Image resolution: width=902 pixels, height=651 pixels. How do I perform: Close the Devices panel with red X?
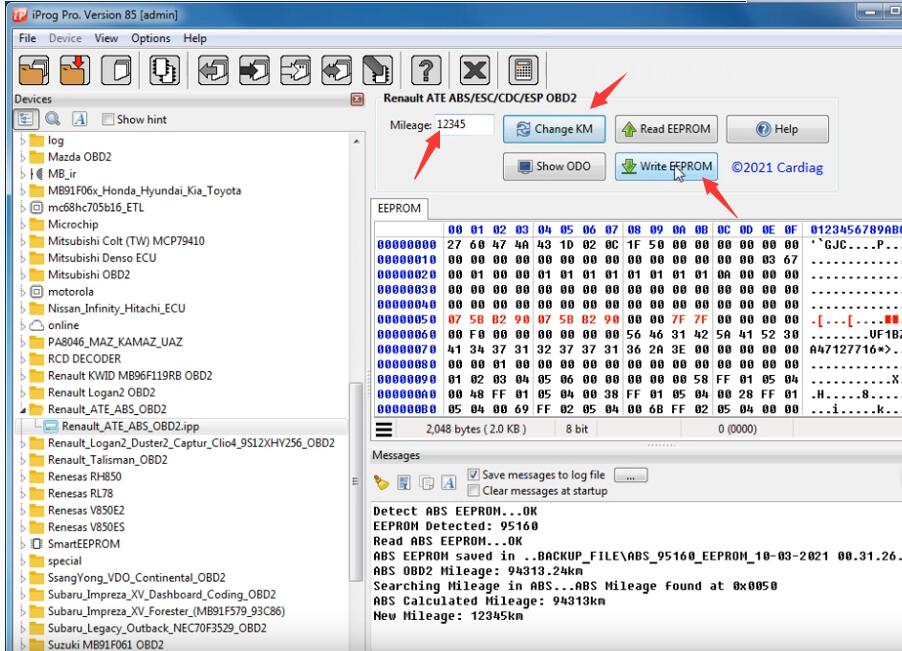357,99
